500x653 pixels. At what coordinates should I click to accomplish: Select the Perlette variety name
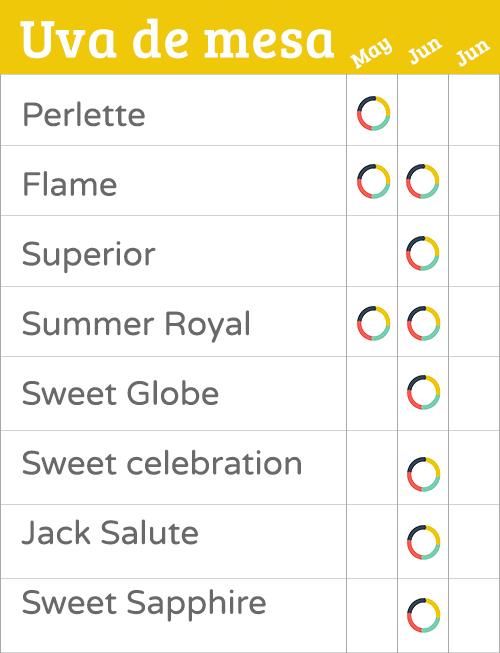pyautogui.click(x=84, y=114)
